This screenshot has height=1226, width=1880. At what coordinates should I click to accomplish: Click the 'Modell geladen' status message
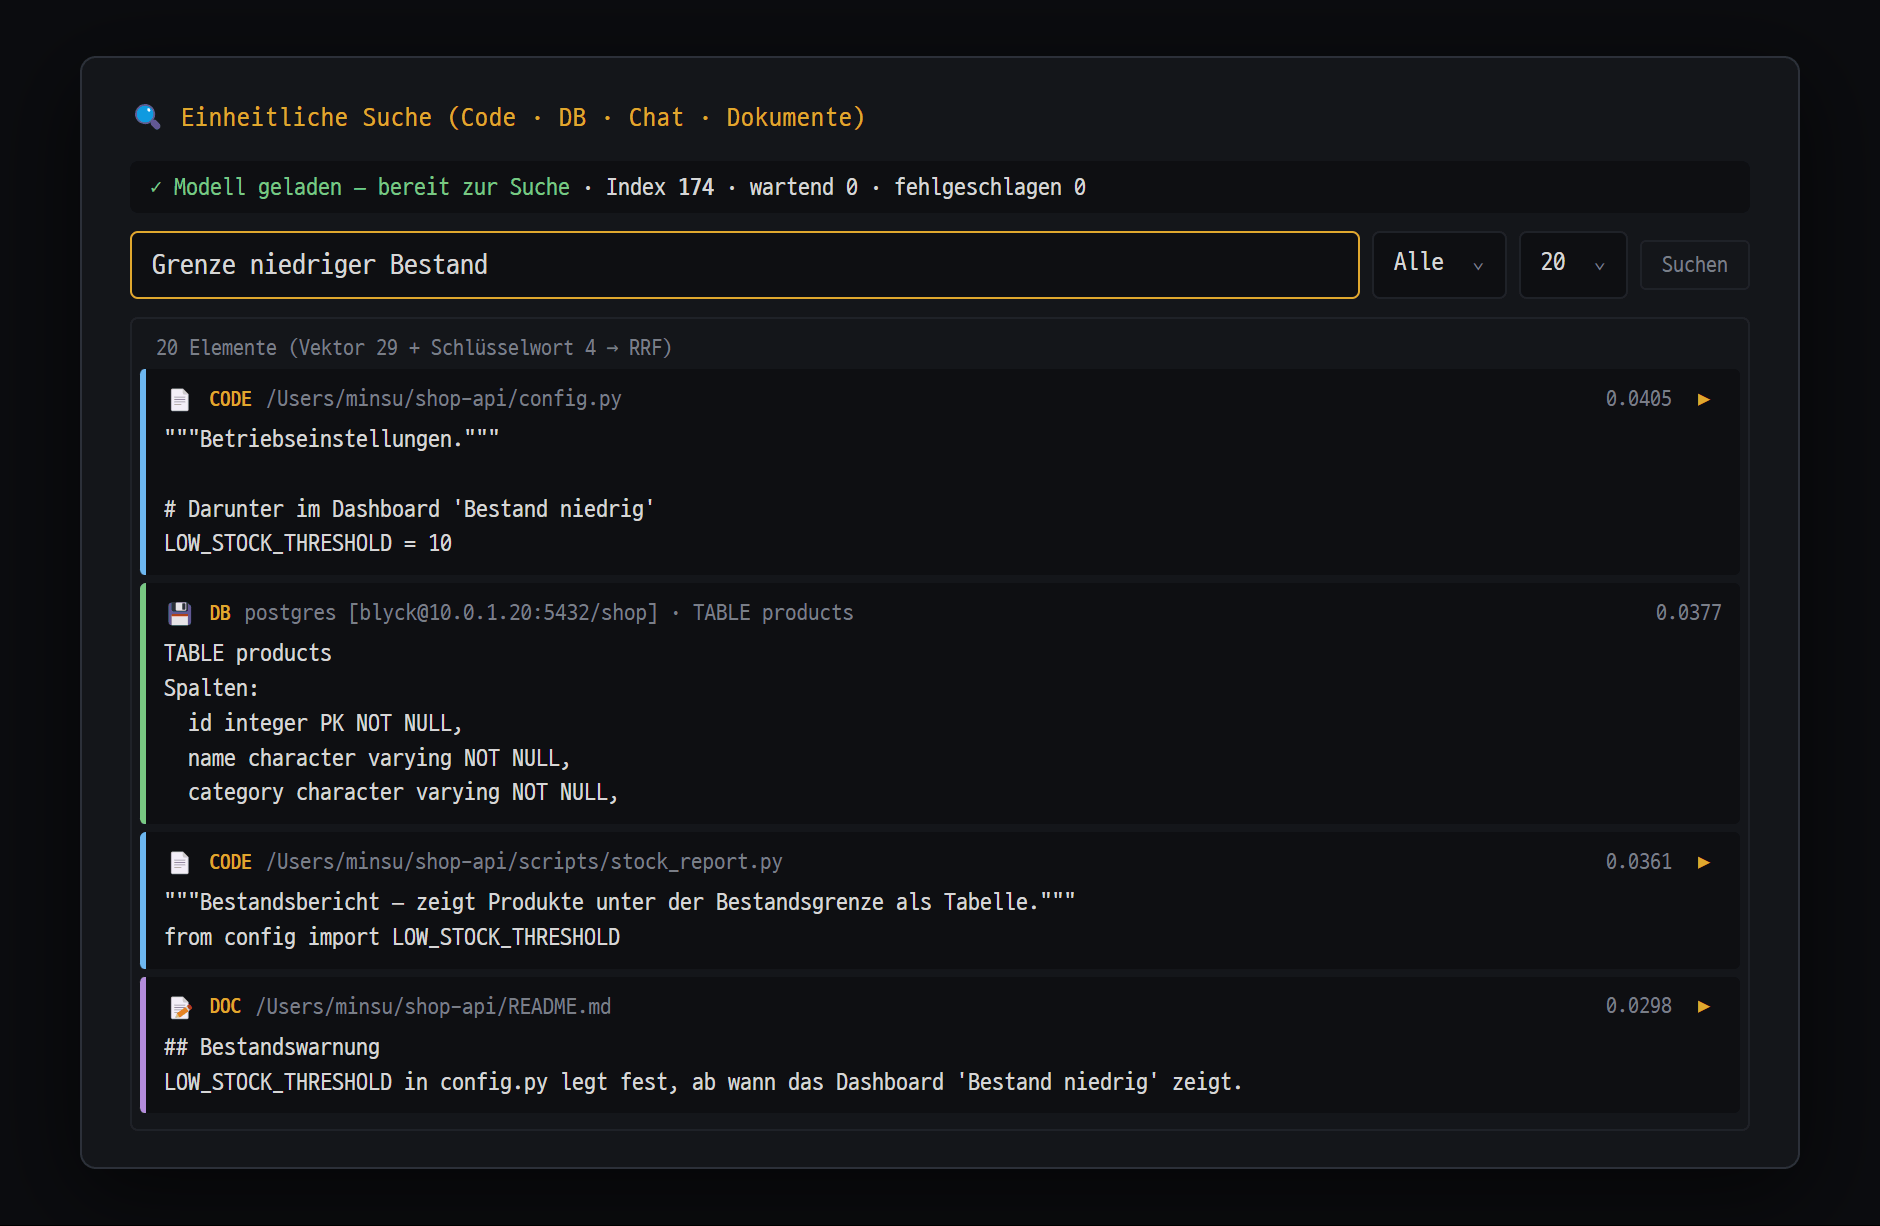[371, 187]
